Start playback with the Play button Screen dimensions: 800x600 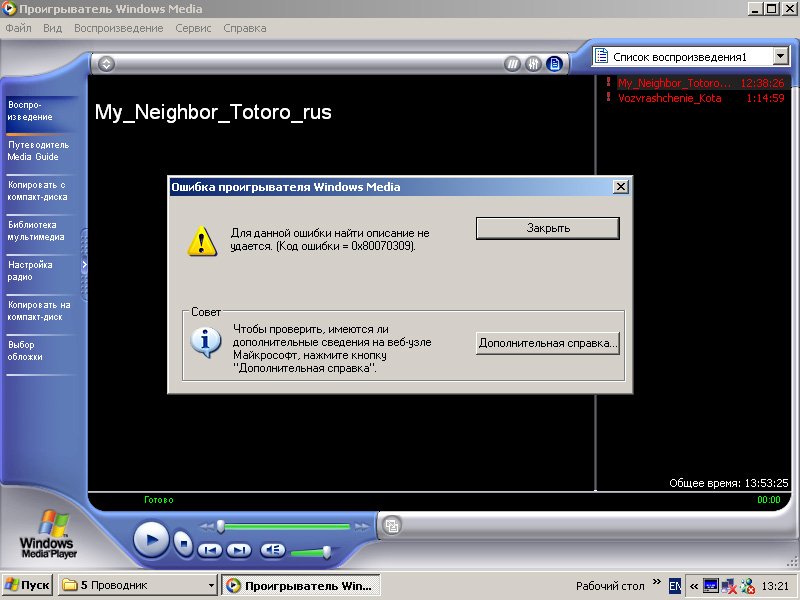pyautogui.click(x=151, y=540)
